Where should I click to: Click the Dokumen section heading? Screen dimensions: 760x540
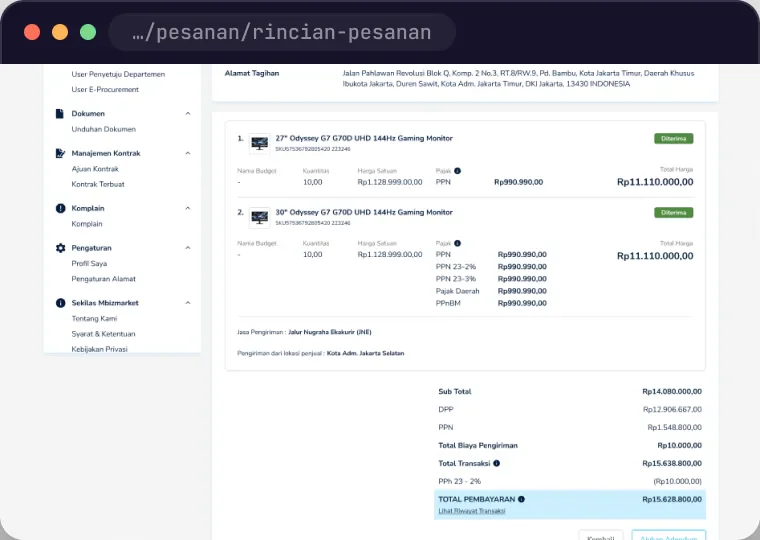(x=88, y=113)
